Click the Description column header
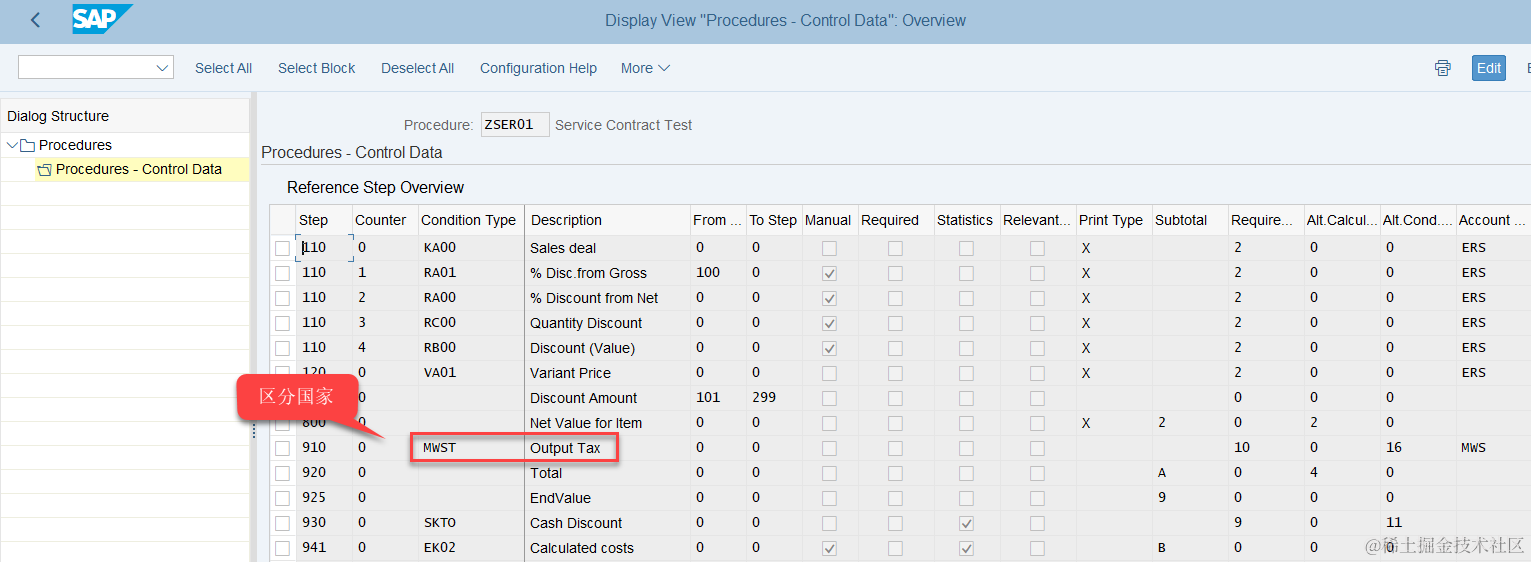This screenshot has width=1531, height=562. pyautogui.click(x=607, y=220)
